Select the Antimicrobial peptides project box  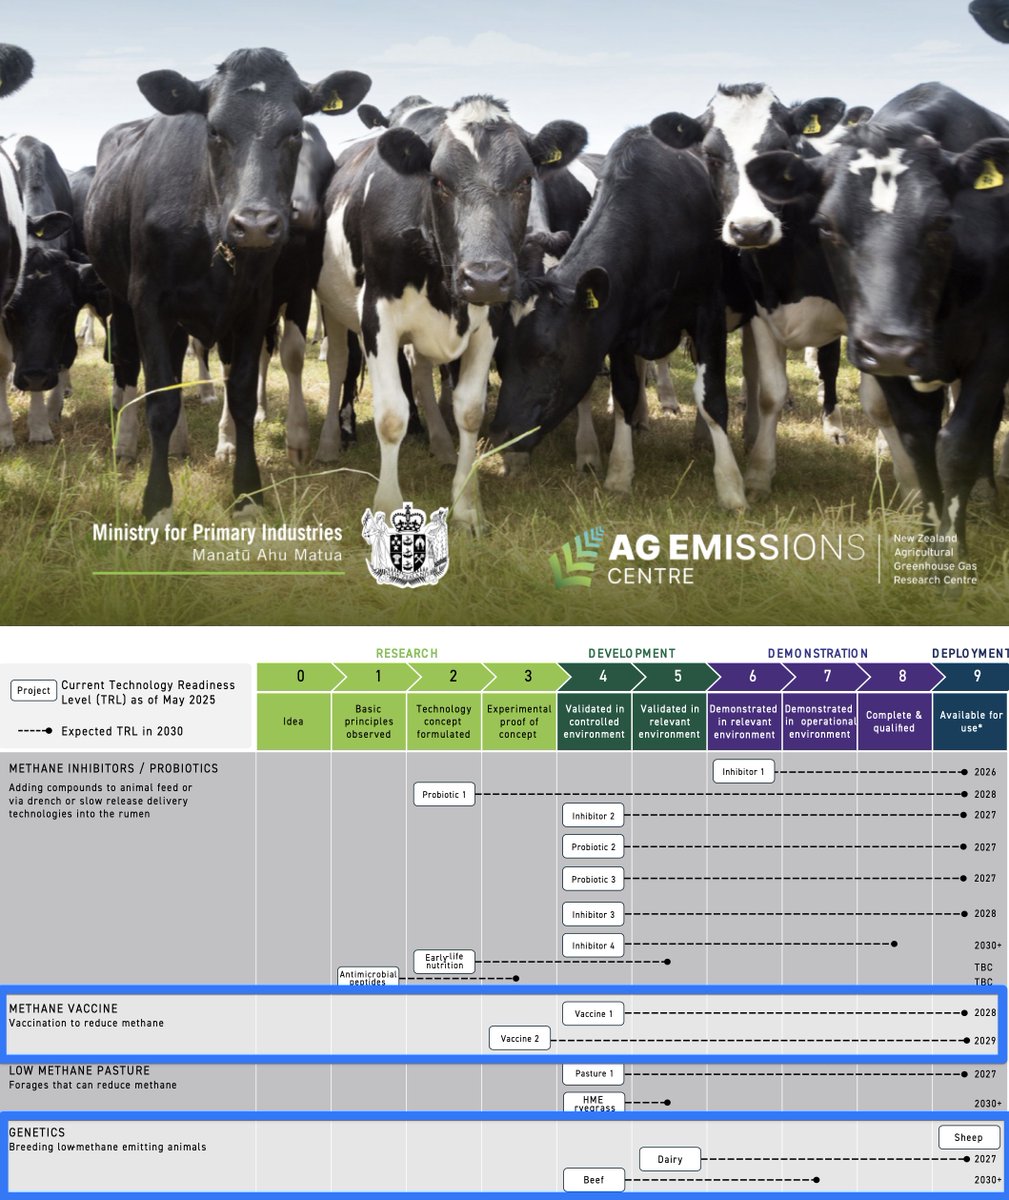pos(368,977)
